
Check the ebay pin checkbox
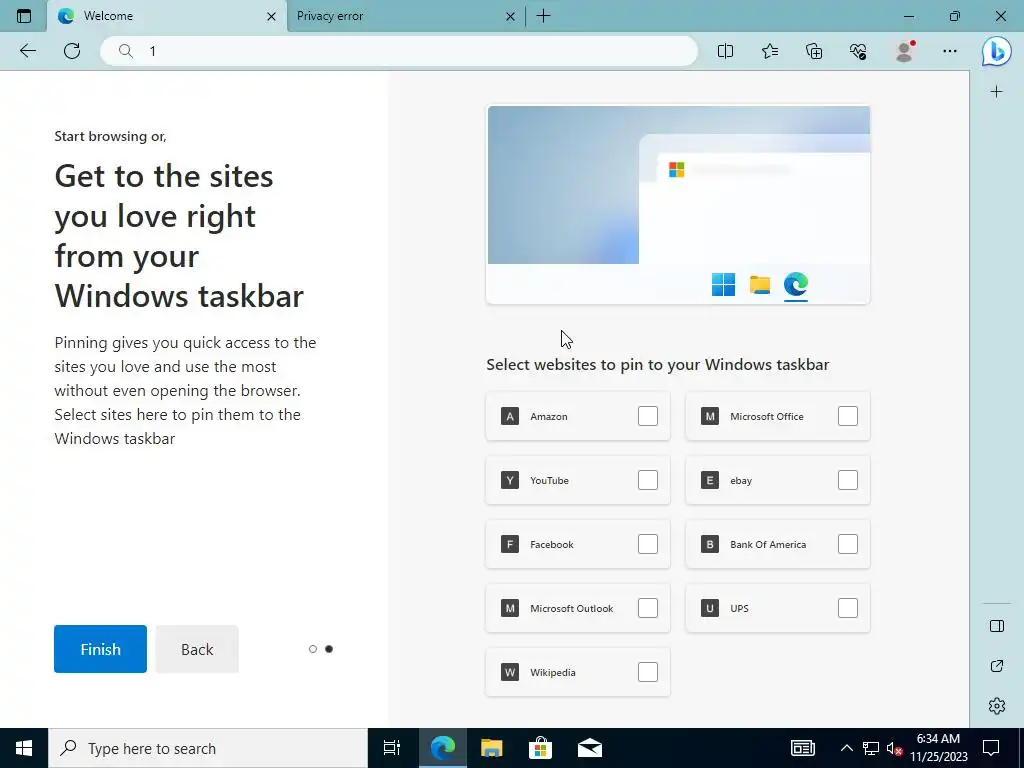848,480
